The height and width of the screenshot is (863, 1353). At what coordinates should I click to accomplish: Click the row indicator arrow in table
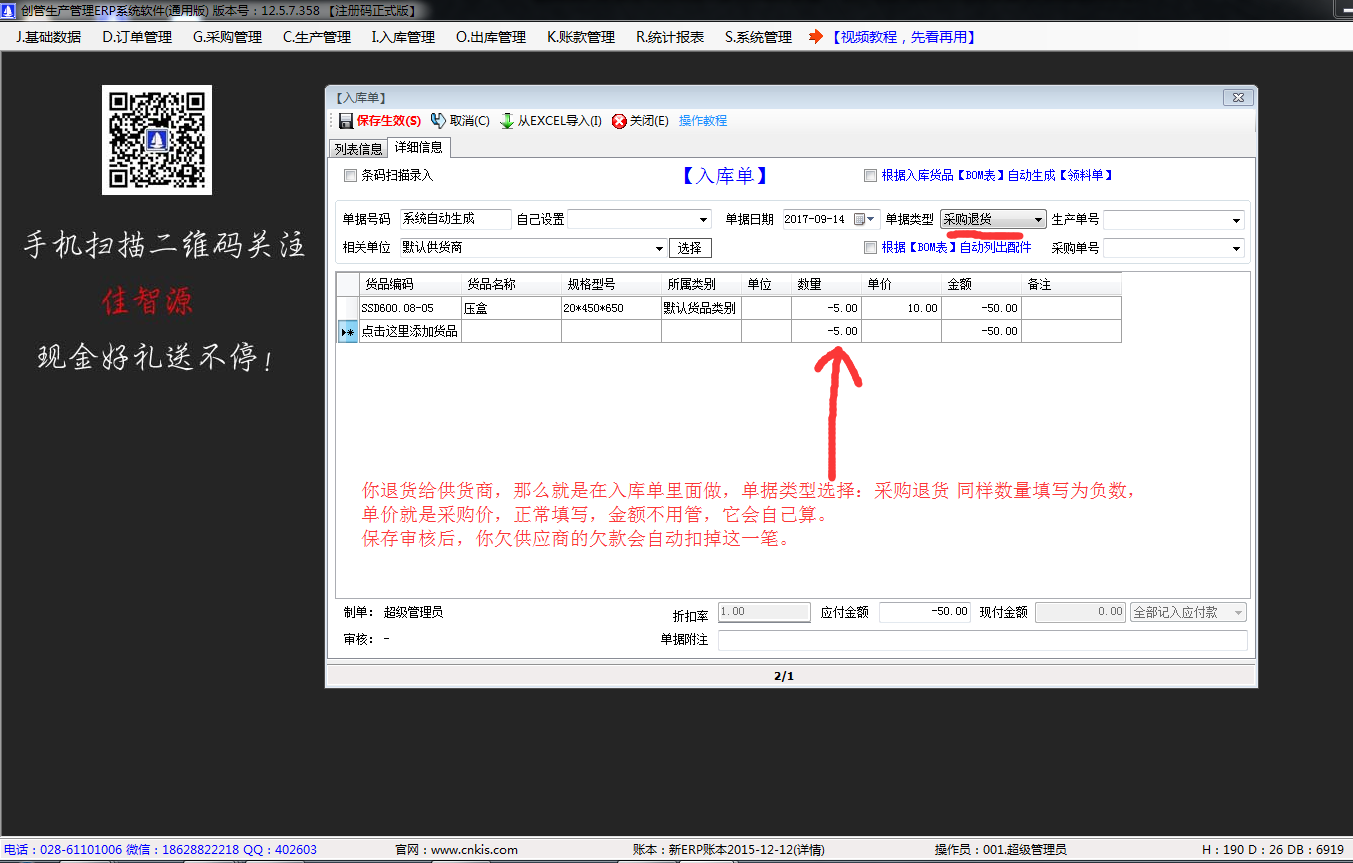[347, 331]
